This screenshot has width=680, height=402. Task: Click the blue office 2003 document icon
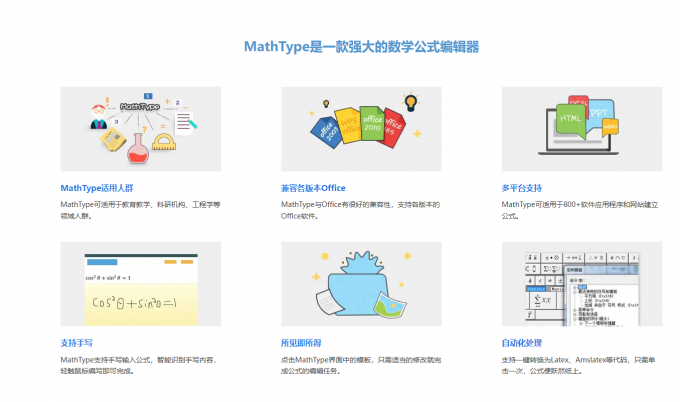pos(327,132)
